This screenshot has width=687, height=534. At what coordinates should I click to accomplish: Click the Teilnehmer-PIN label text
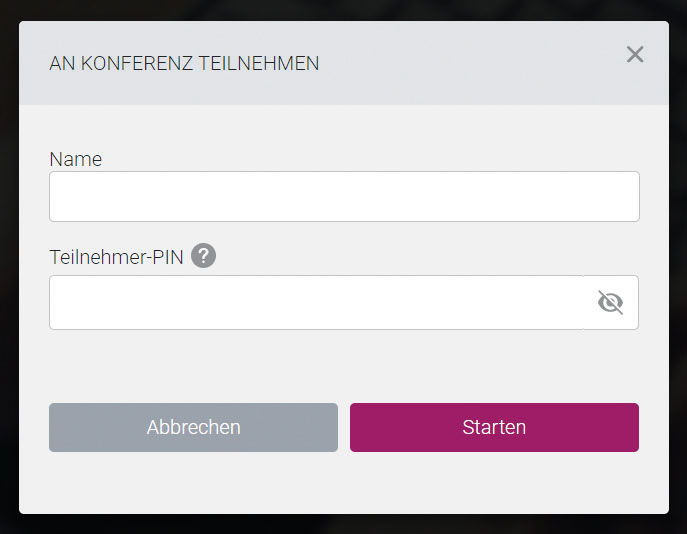tap(117, 257)
